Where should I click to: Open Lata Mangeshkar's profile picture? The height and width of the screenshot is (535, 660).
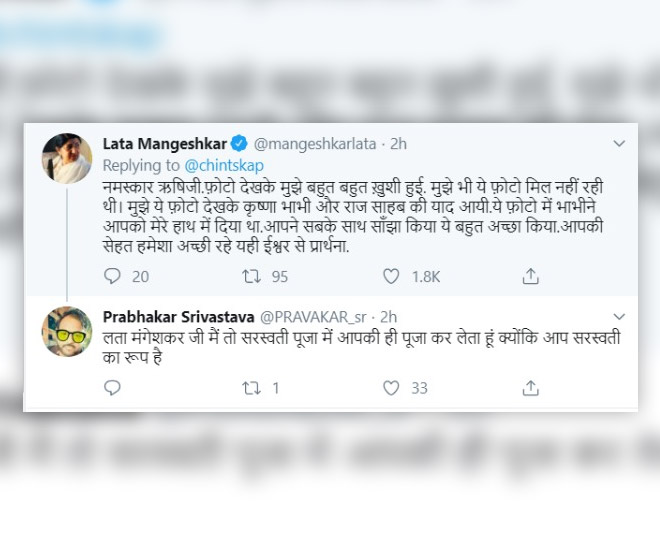pos(67,155)
